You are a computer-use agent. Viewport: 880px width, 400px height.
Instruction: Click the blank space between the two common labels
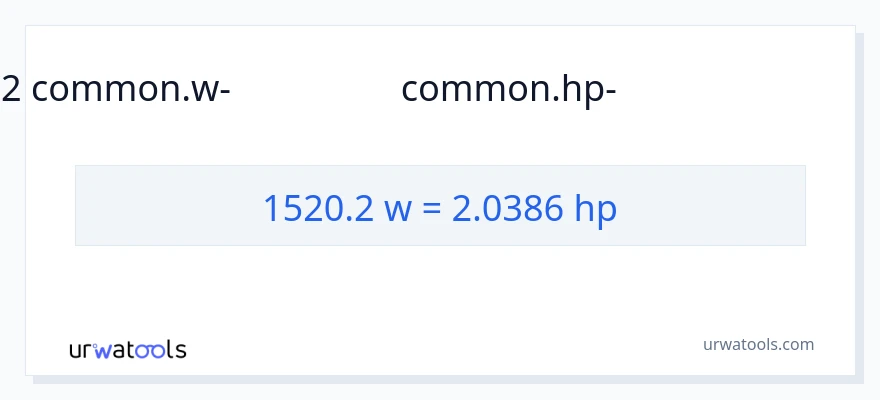315,90
